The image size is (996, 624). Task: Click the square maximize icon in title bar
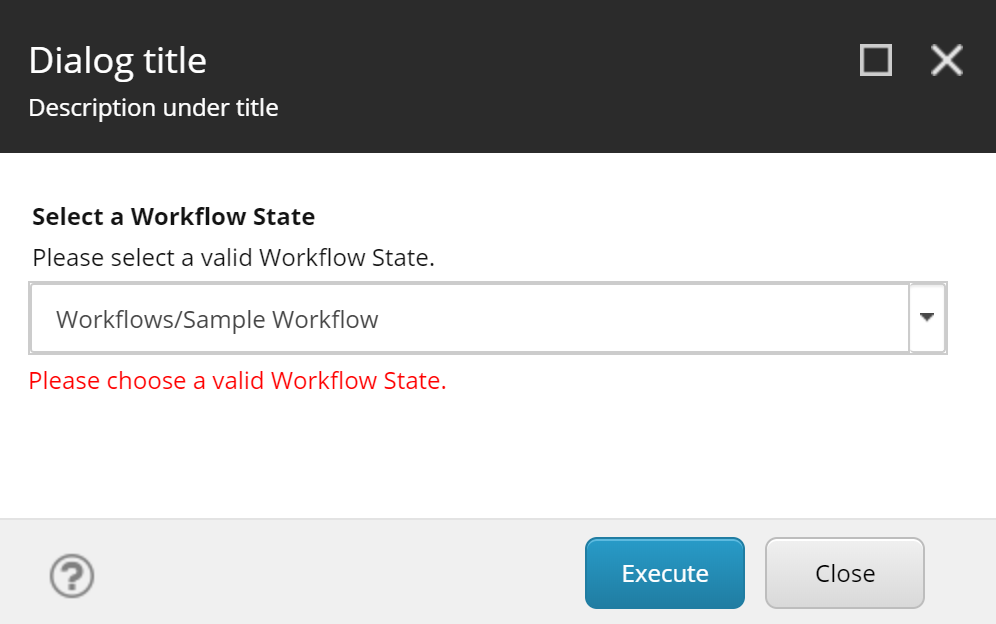click(875, 60)
